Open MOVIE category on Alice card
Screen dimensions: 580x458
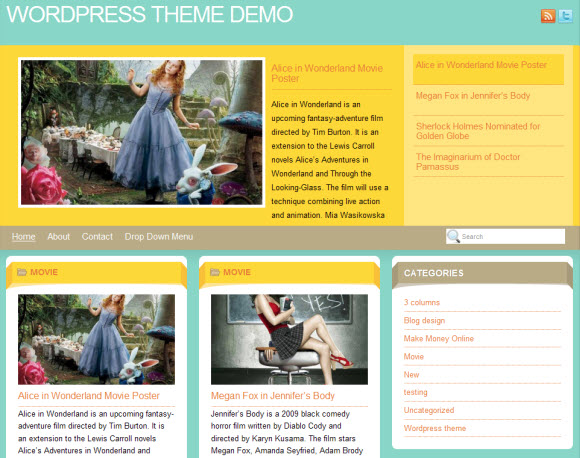pos(44,272)
